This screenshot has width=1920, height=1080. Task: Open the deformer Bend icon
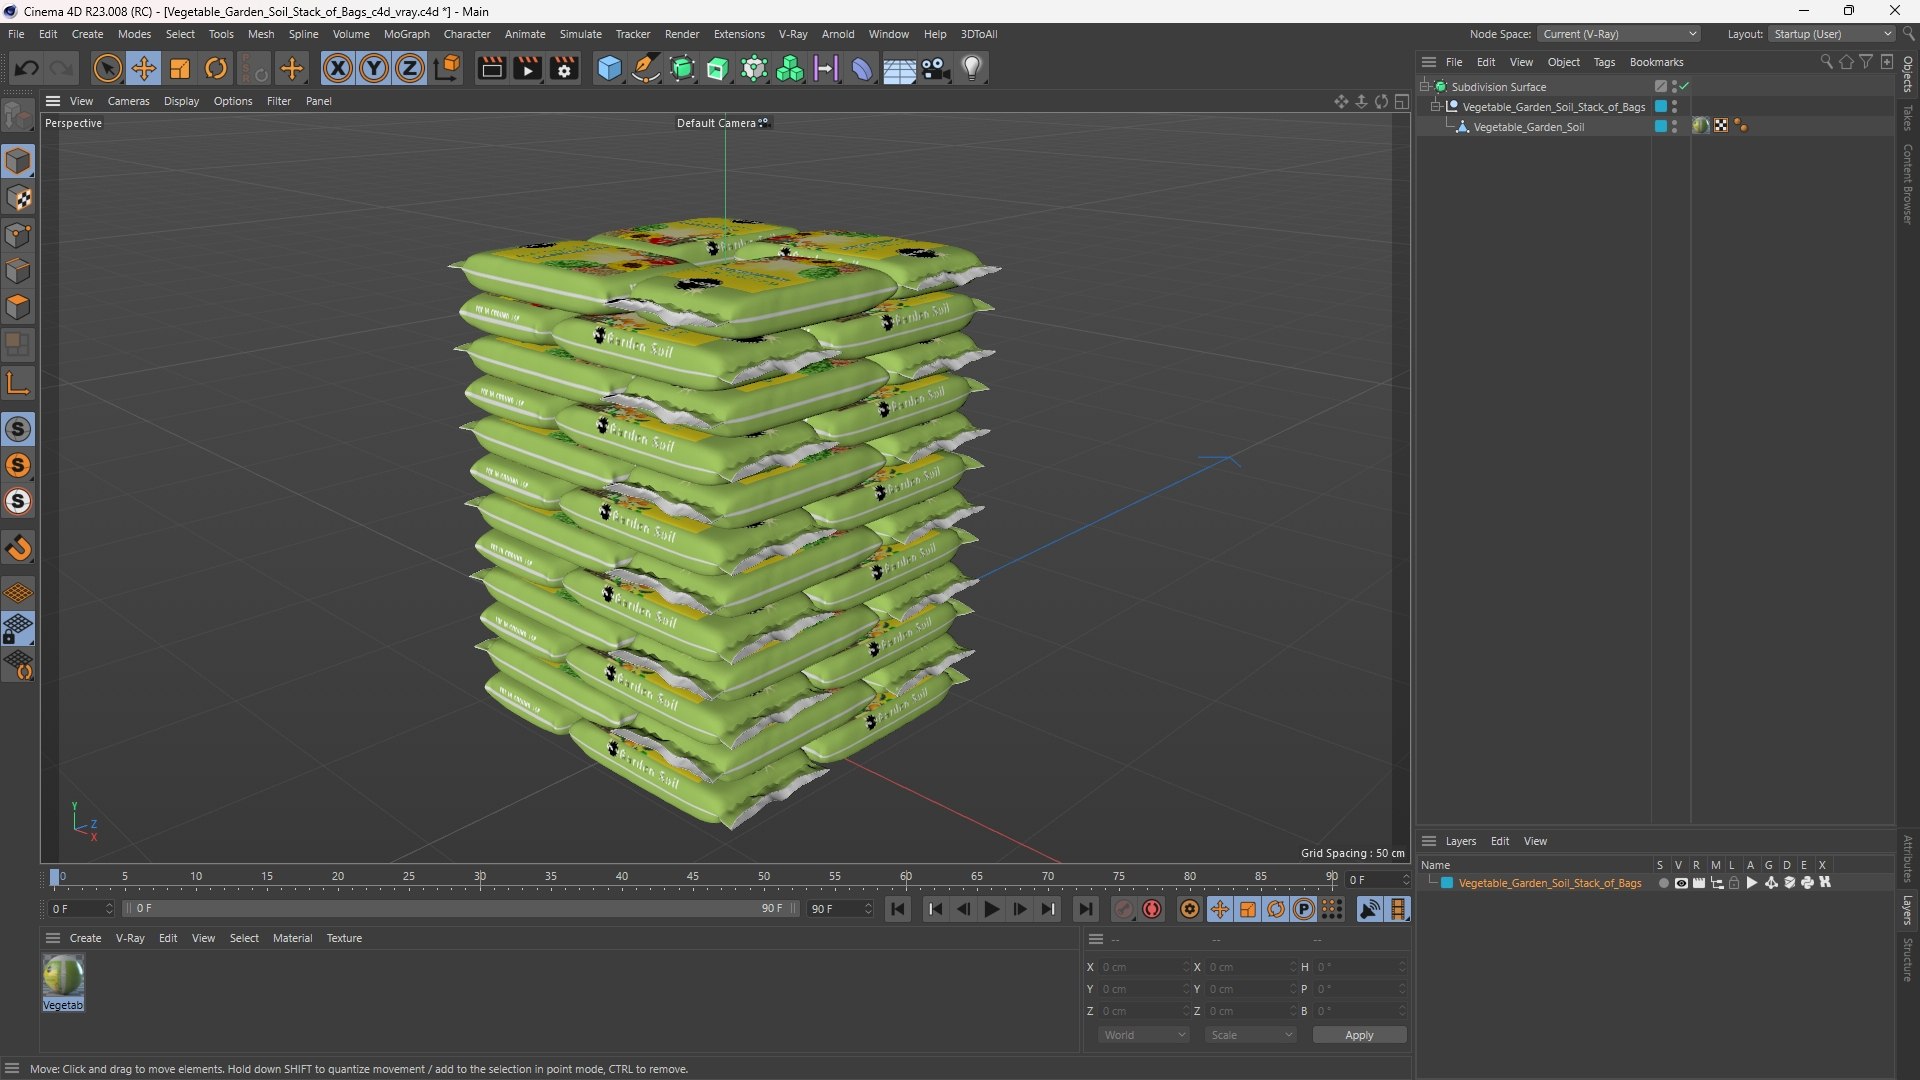click(x=862, y=68)
